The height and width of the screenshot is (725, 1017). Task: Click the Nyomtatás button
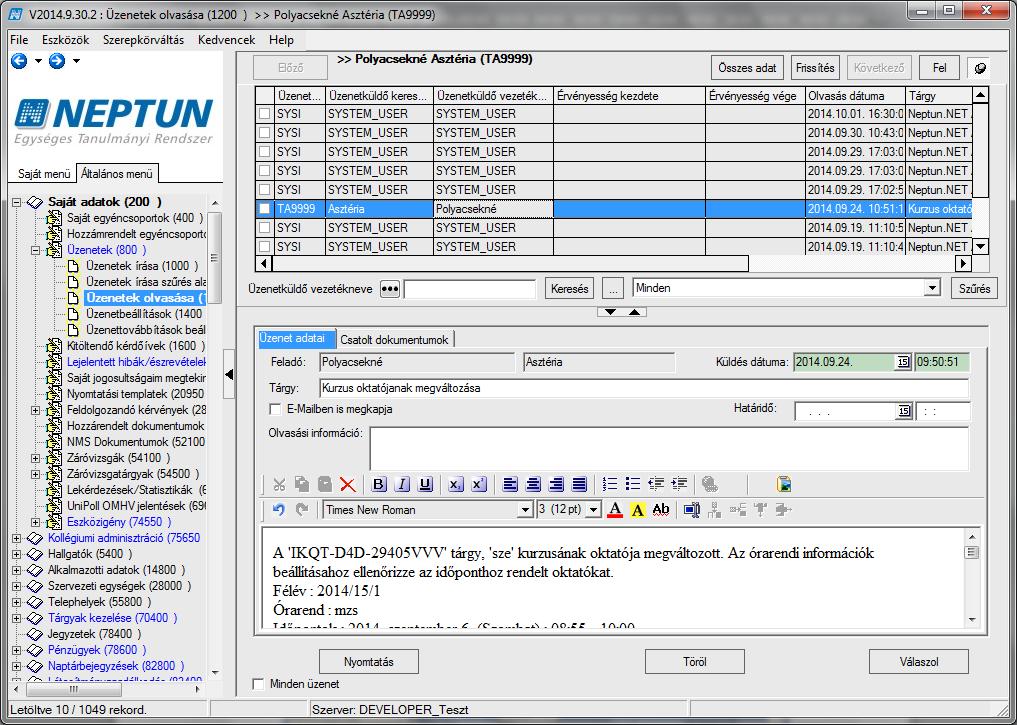pyautogui.click(x=368, y=662)
